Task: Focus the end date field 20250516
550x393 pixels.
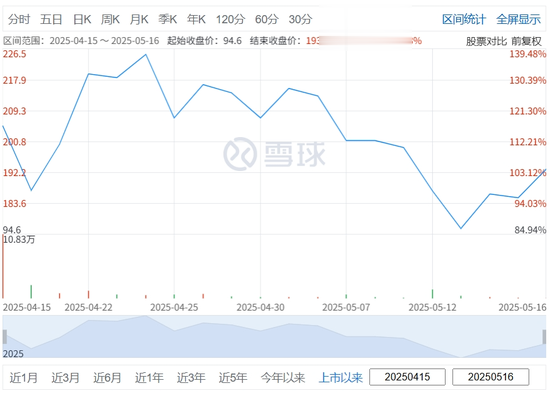Action: [490, 377]
